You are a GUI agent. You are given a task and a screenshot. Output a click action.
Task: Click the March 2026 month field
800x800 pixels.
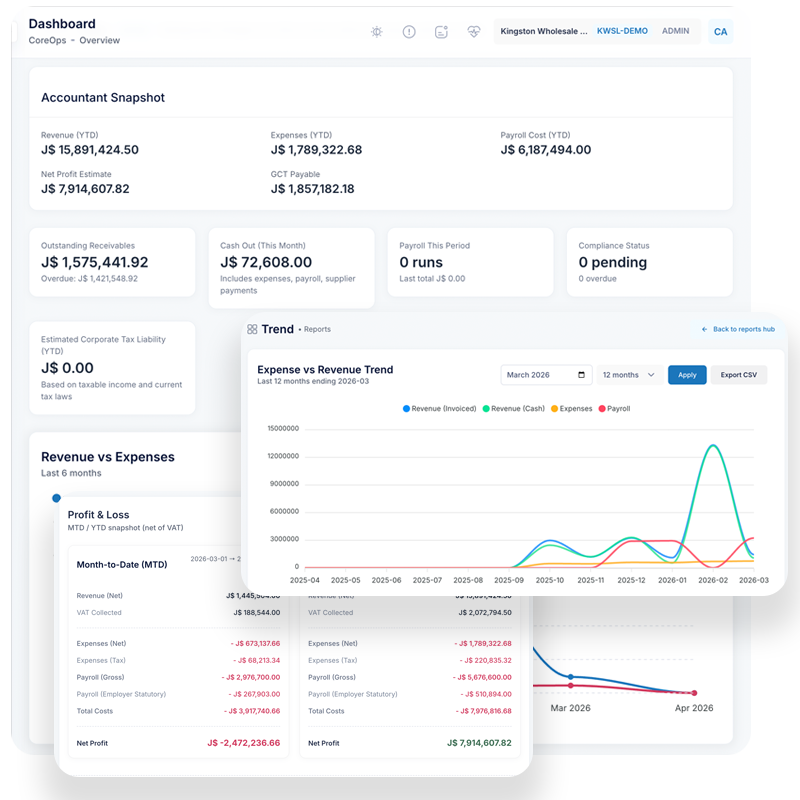click(x=546, y=375)
